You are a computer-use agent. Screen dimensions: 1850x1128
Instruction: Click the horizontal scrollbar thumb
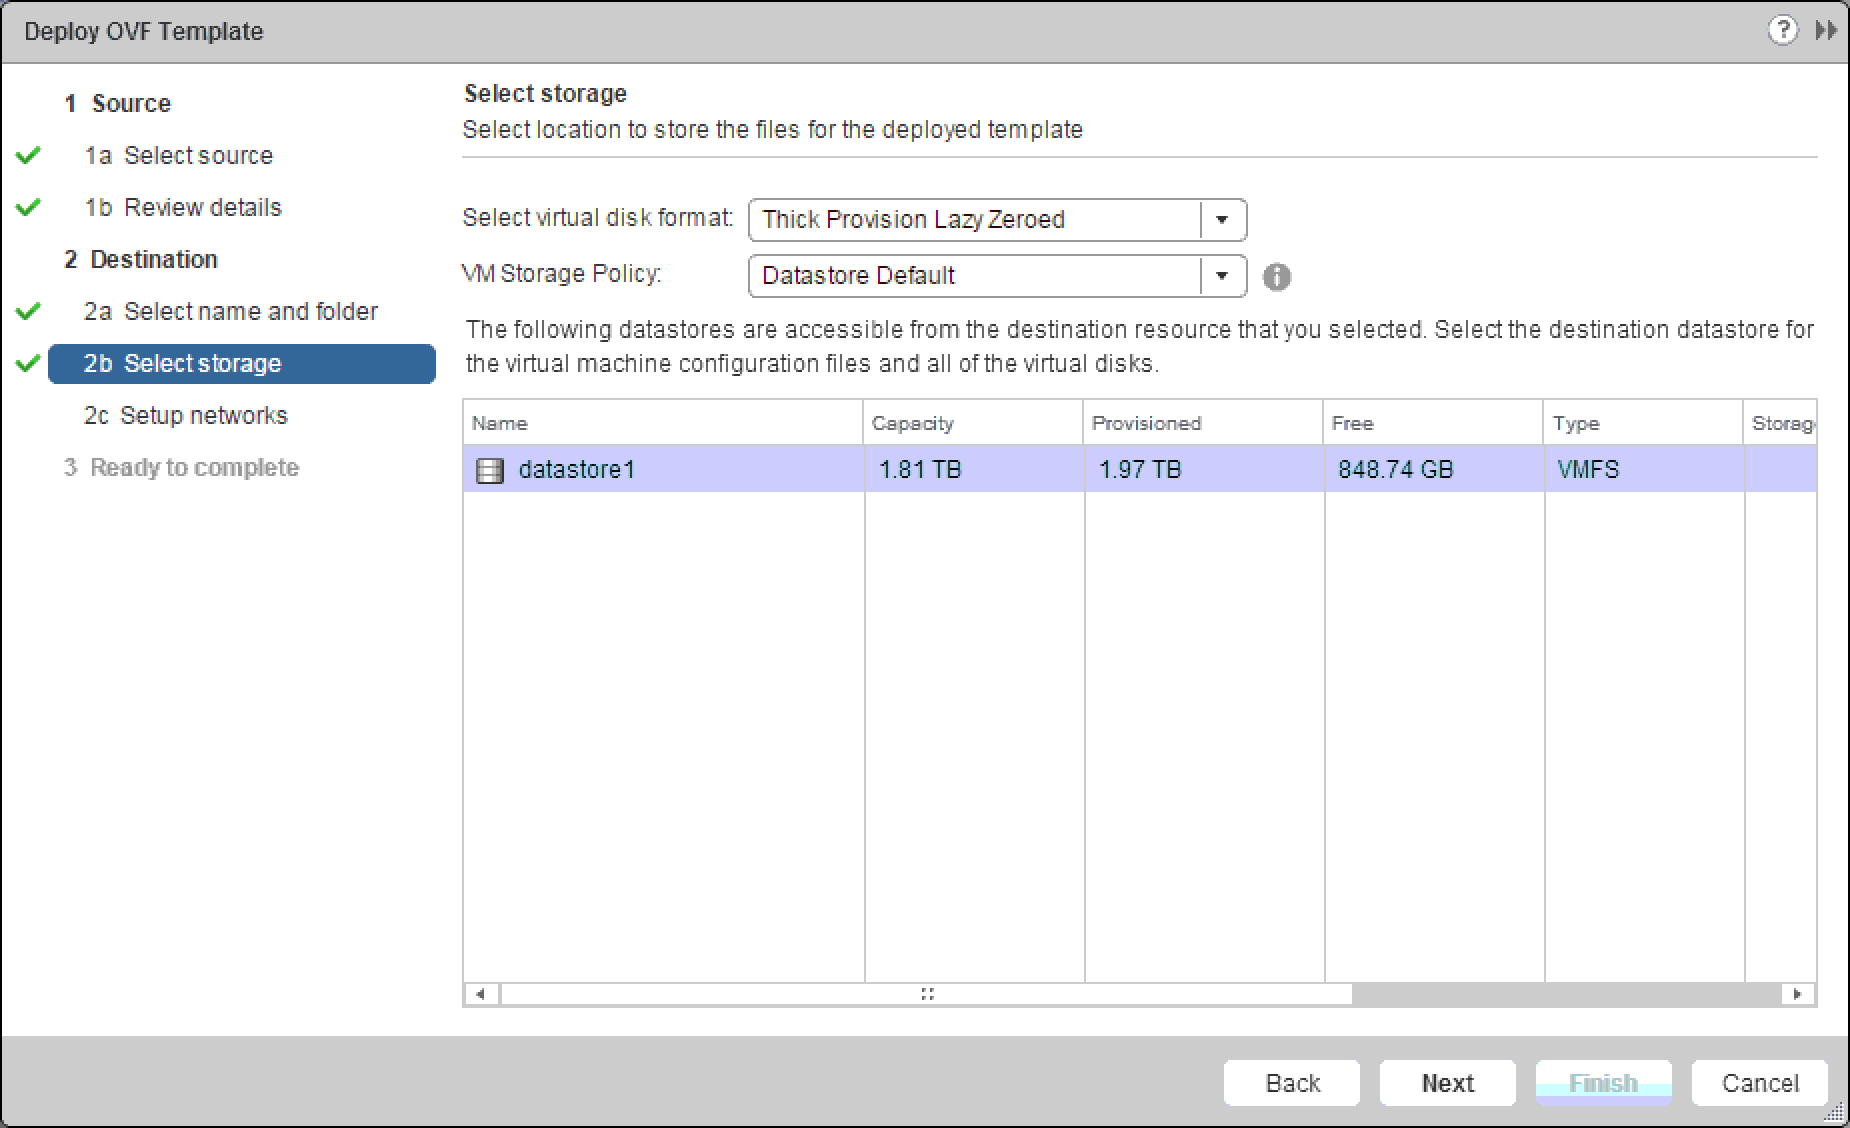926,994
